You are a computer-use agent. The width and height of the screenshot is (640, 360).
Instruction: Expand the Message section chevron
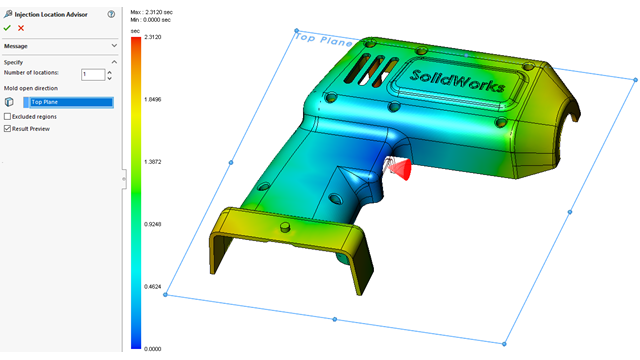(x=114, y=46)
